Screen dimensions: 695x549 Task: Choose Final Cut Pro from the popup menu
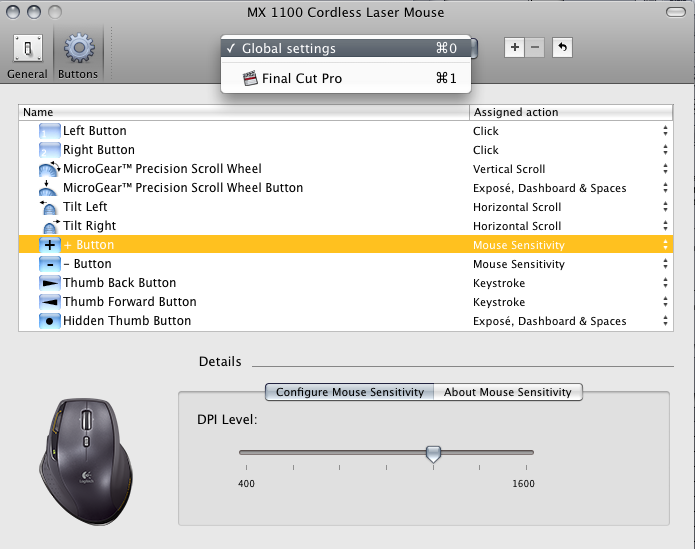point(346,78)
